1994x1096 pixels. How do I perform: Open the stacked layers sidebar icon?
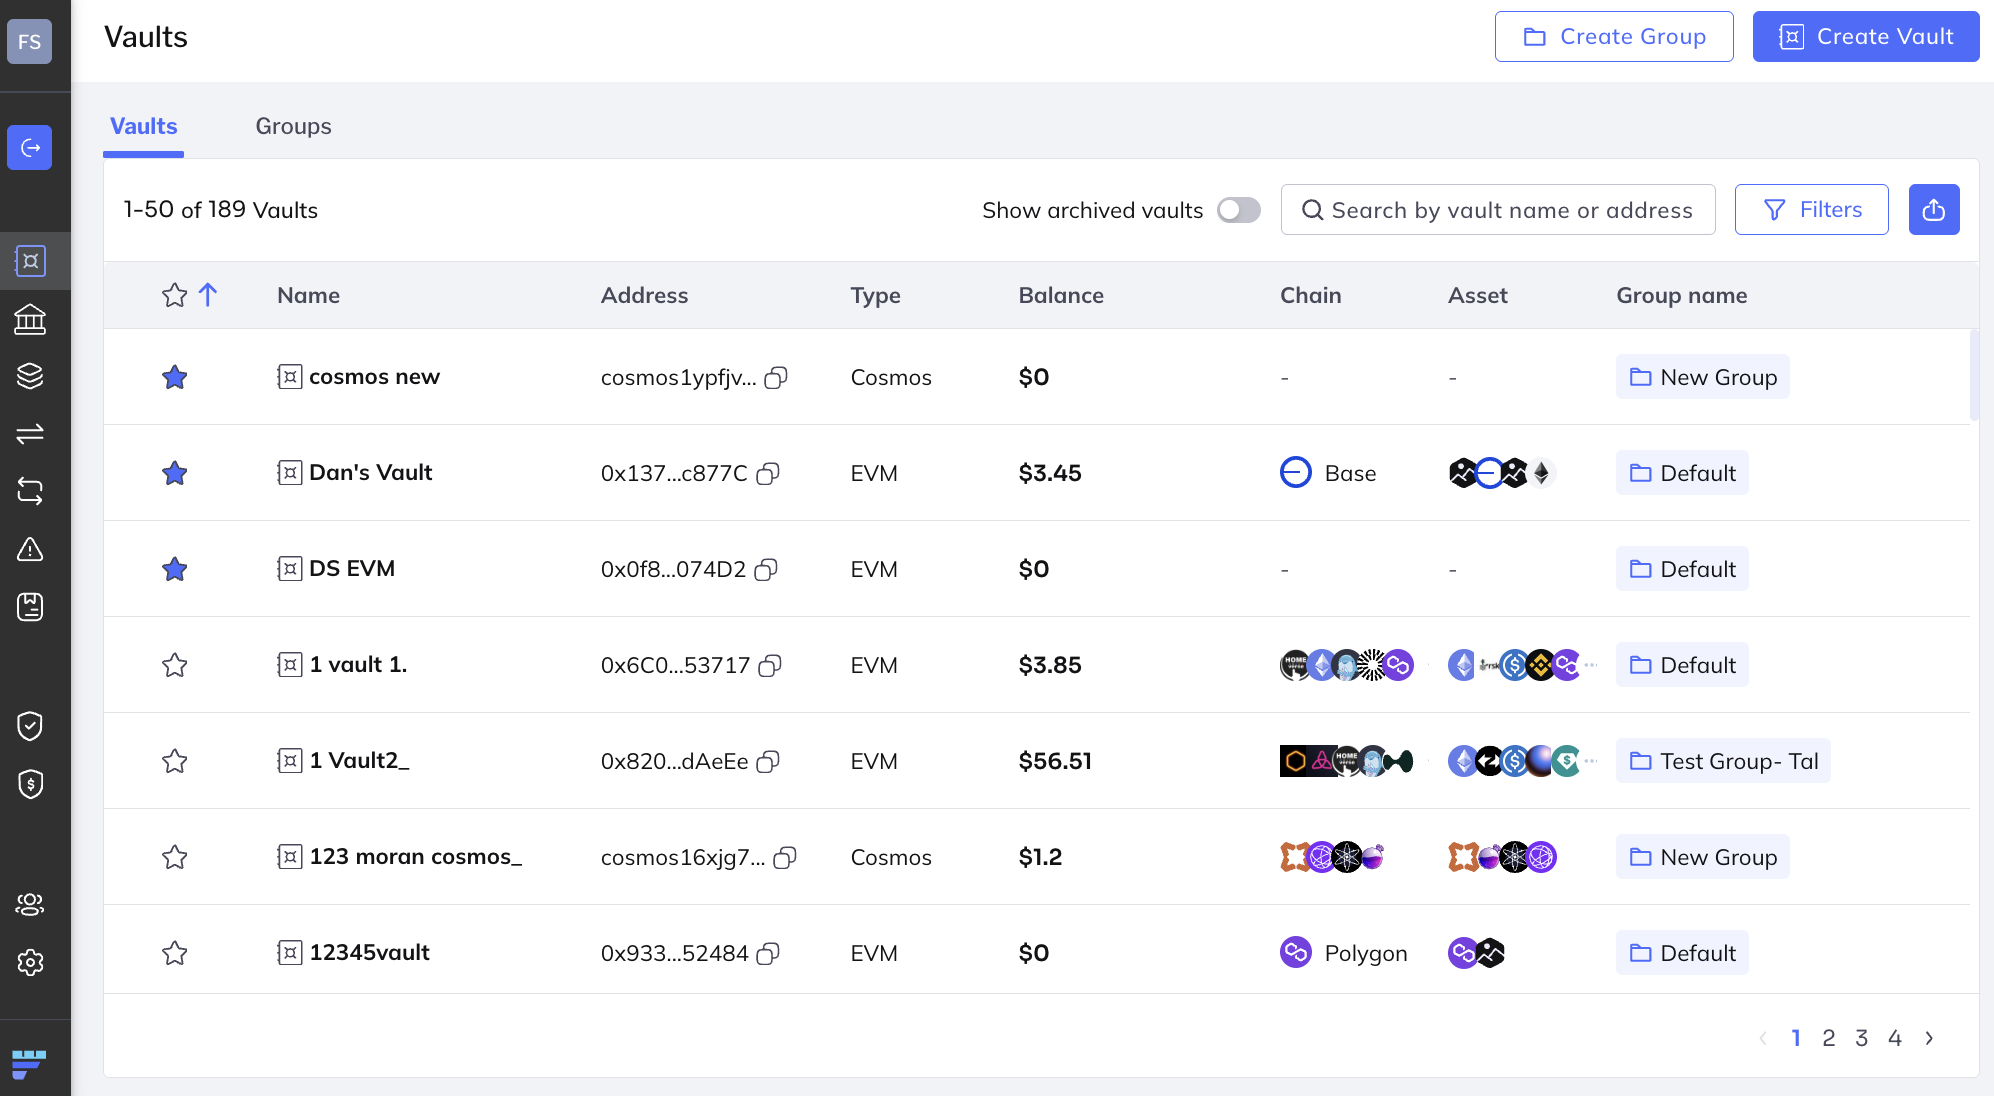[x=30, y=376]
